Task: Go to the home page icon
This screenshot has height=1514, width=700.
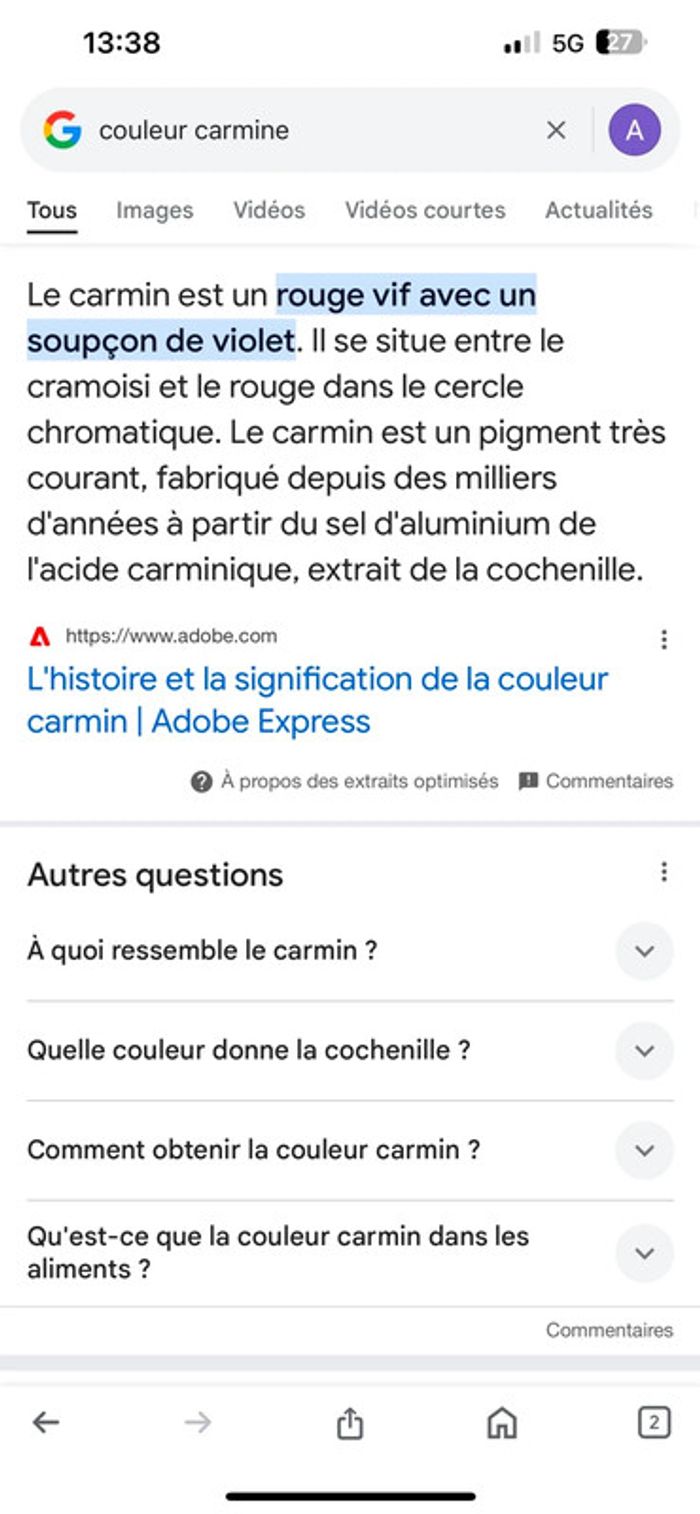Action: point(501,1422)
